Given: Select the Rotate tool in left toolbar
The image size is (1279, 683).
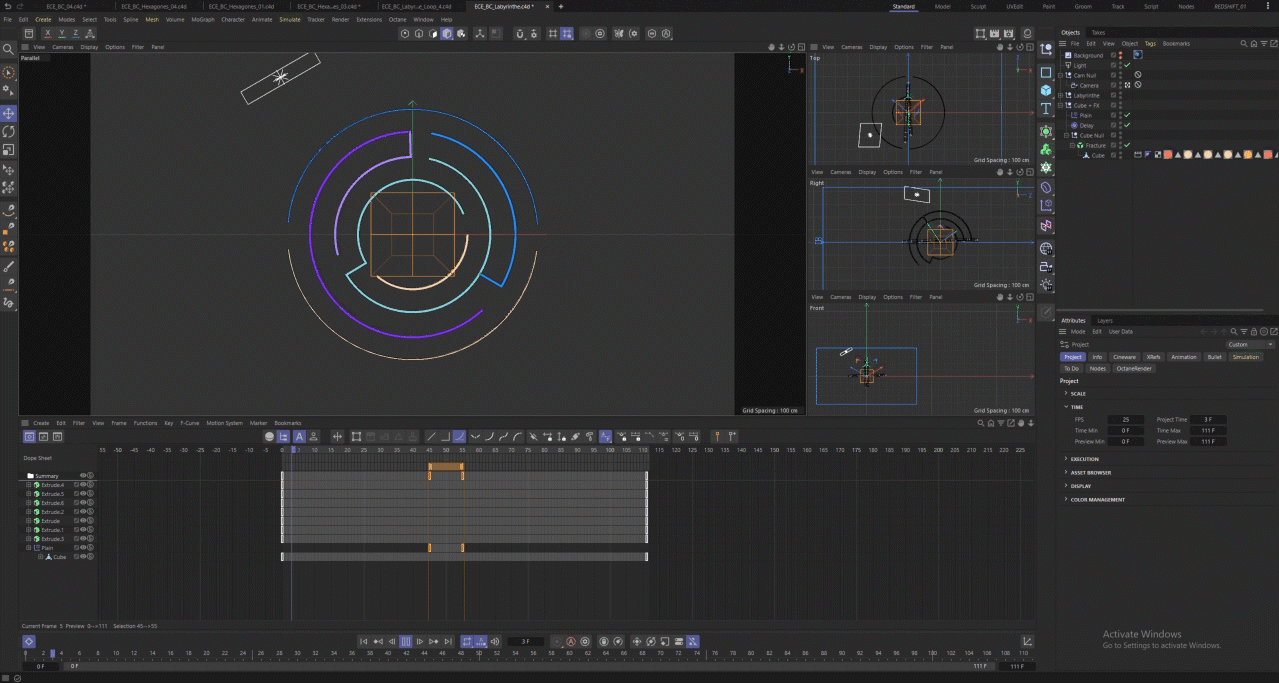Looking at the screenshot, I should click(9, 131).
